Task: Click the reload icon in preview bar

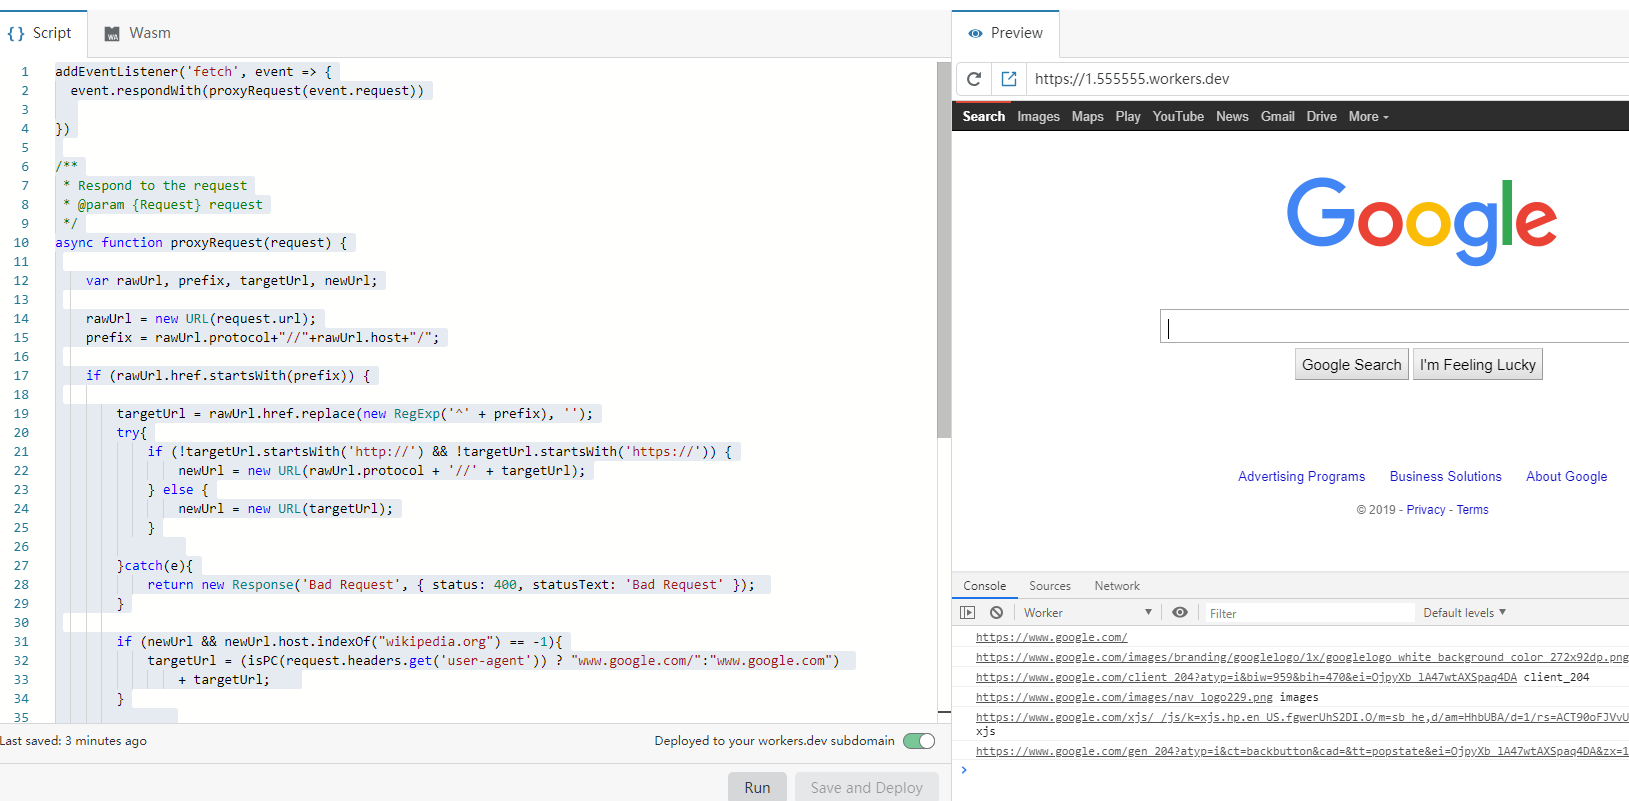Action: [974, 79]
